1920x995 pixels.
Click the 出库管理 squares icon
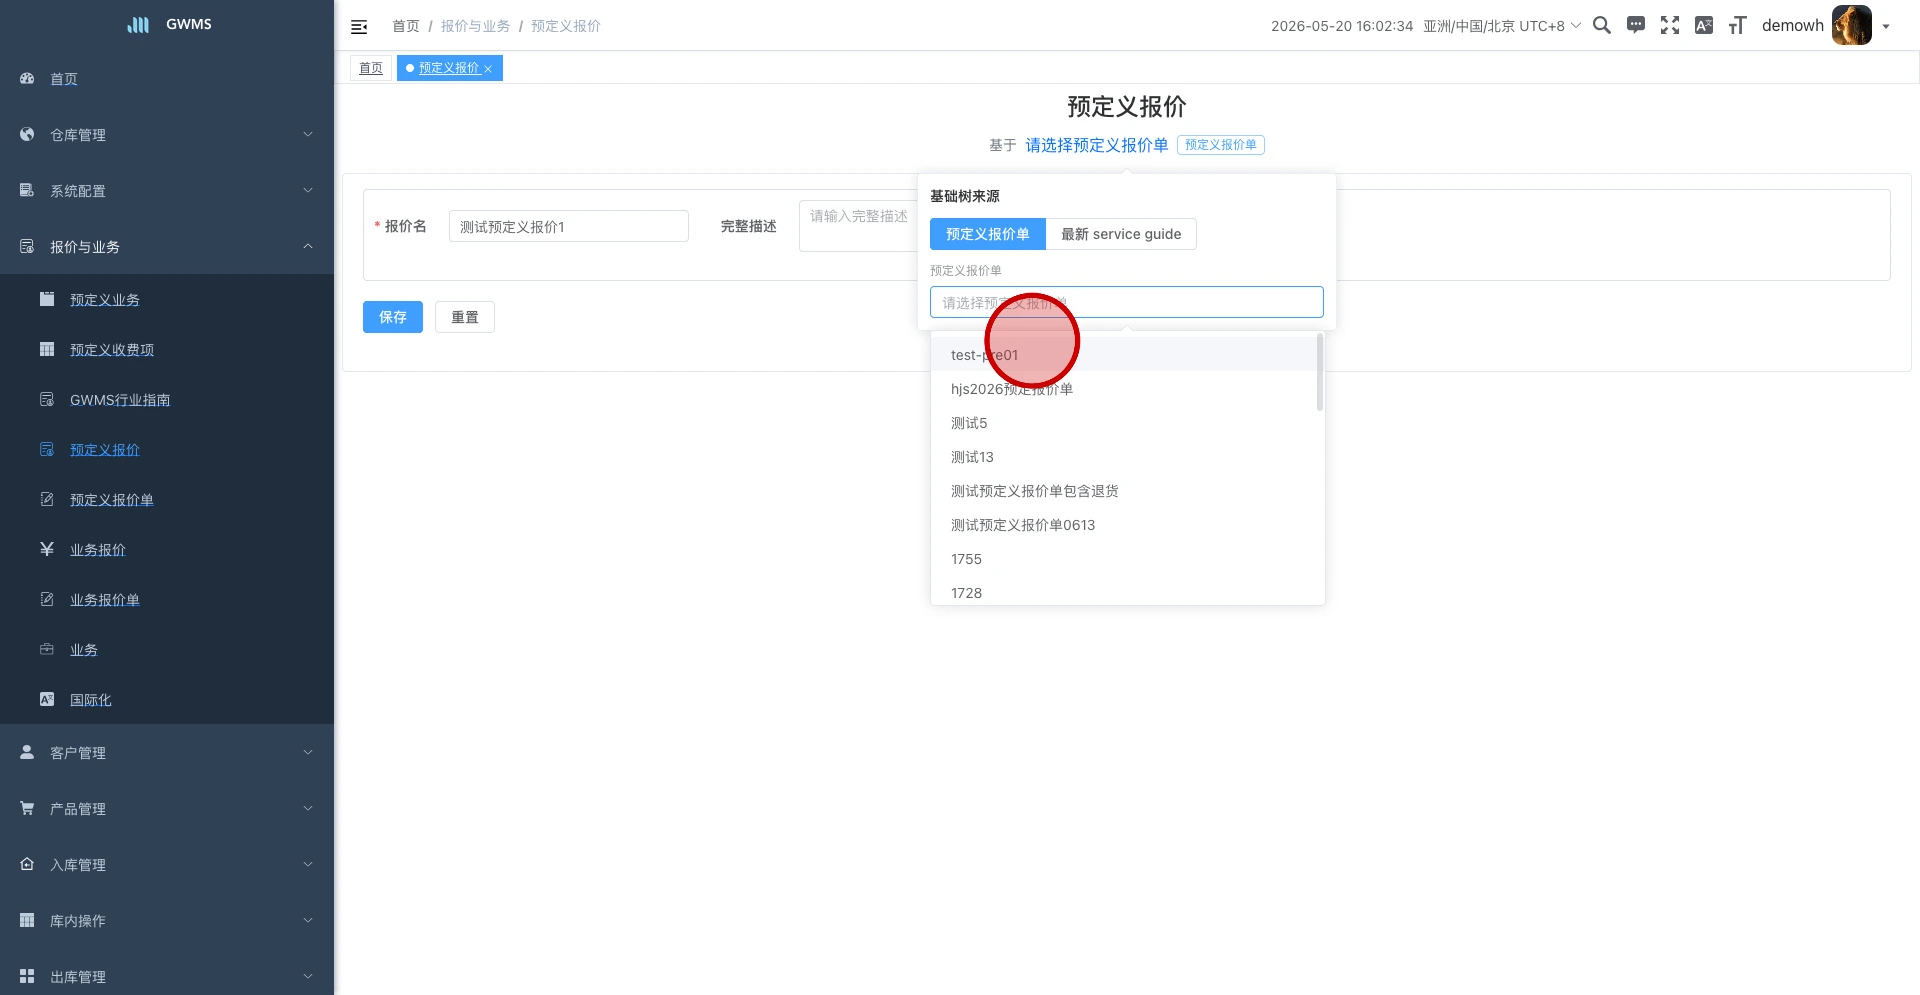tap(27, 976)
